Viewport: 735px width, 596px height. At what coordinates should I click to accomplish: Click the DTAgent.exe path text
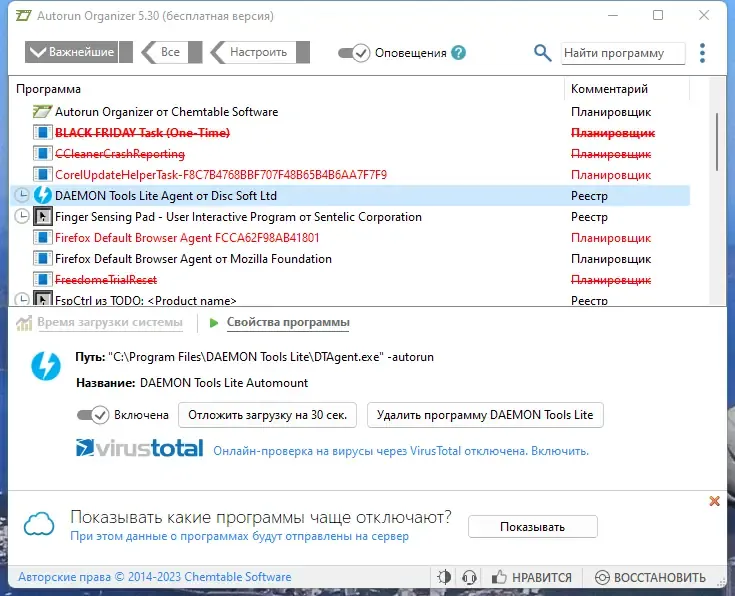(271, 357)
